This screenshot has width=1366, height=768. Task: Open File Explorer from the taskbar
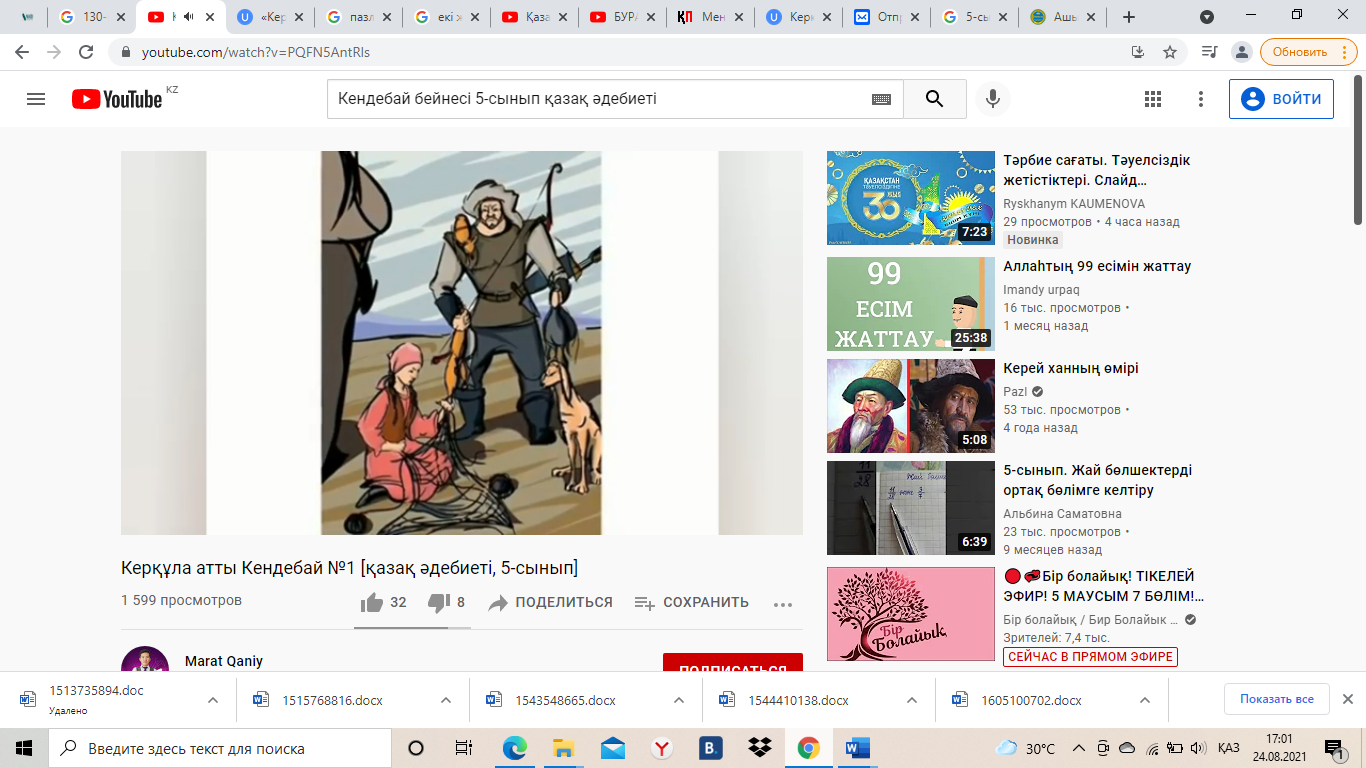click(563, 748)
